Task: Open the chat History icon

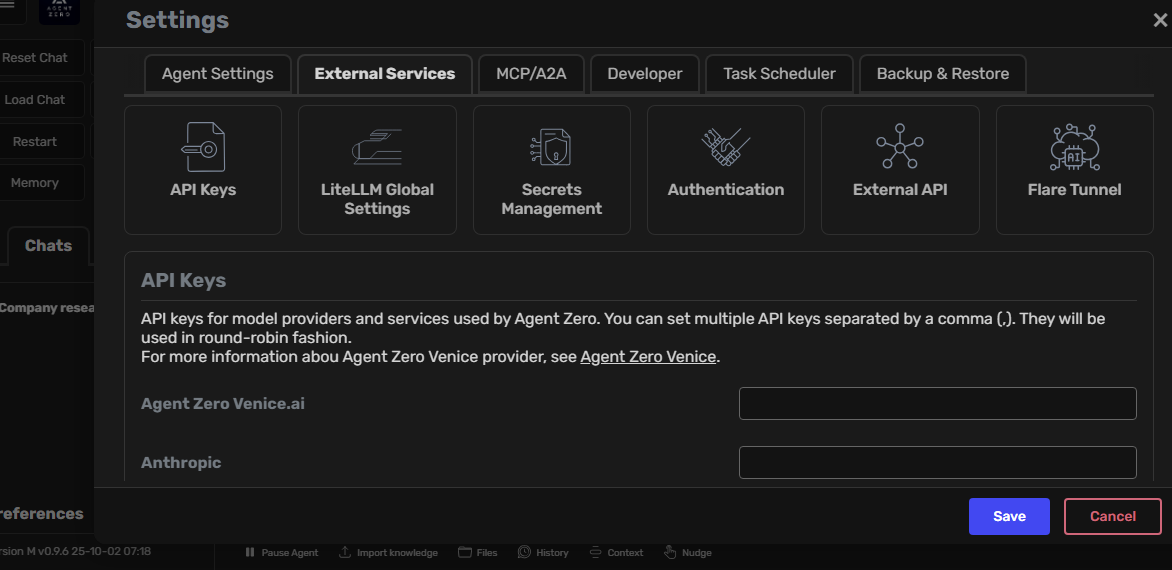Action: pyautogui.click(x=524, y=552)
